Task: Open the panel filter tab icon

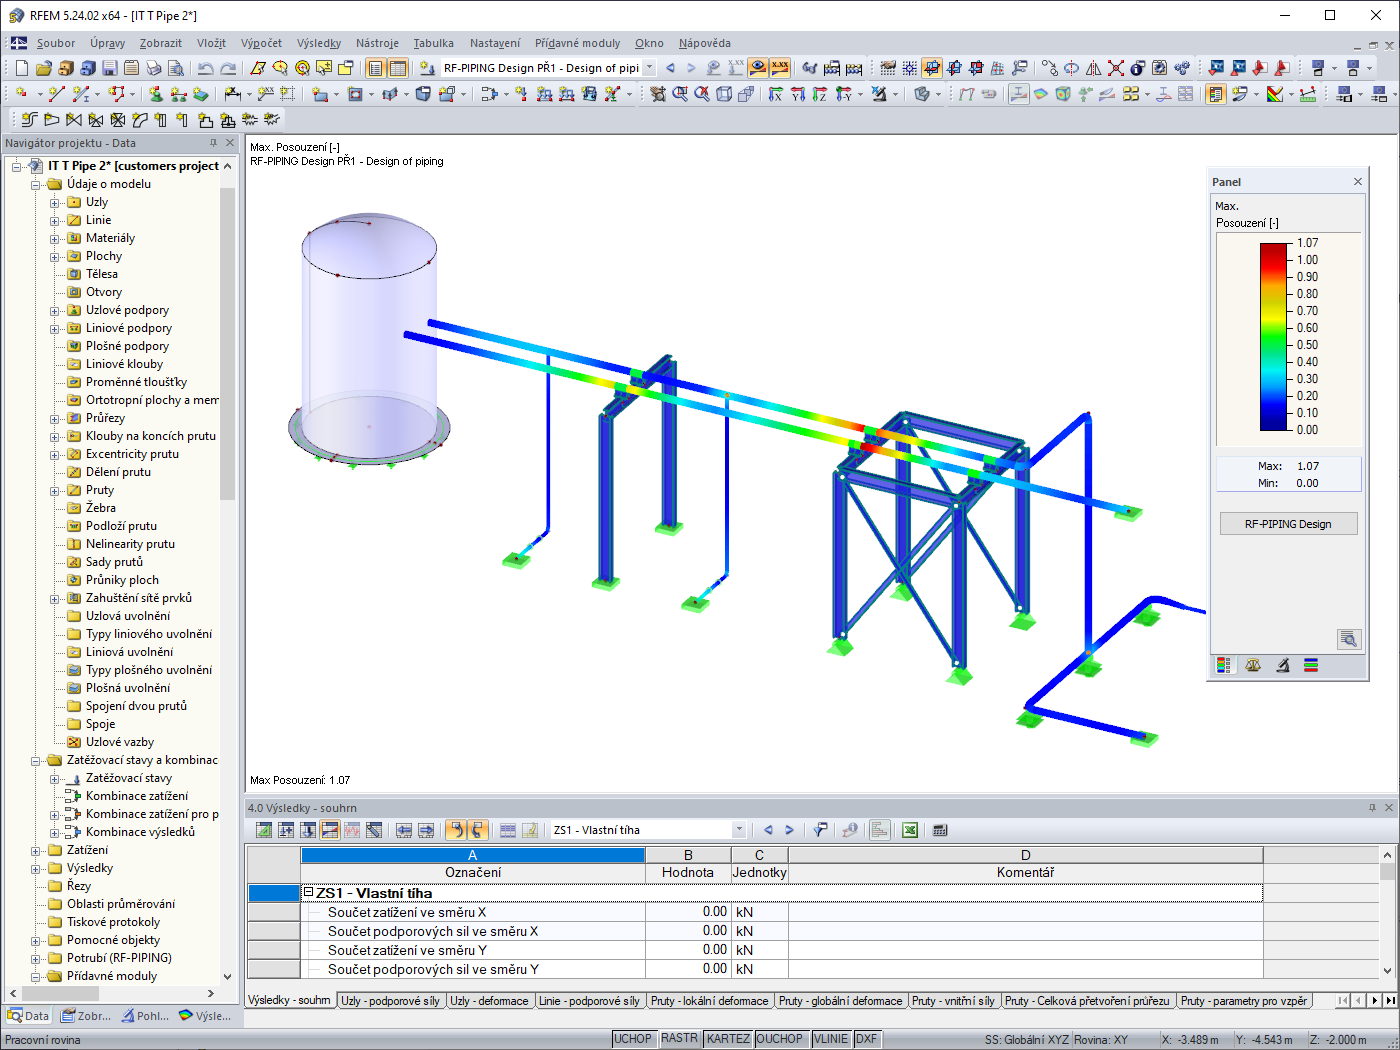Action: pos(1282,665)
